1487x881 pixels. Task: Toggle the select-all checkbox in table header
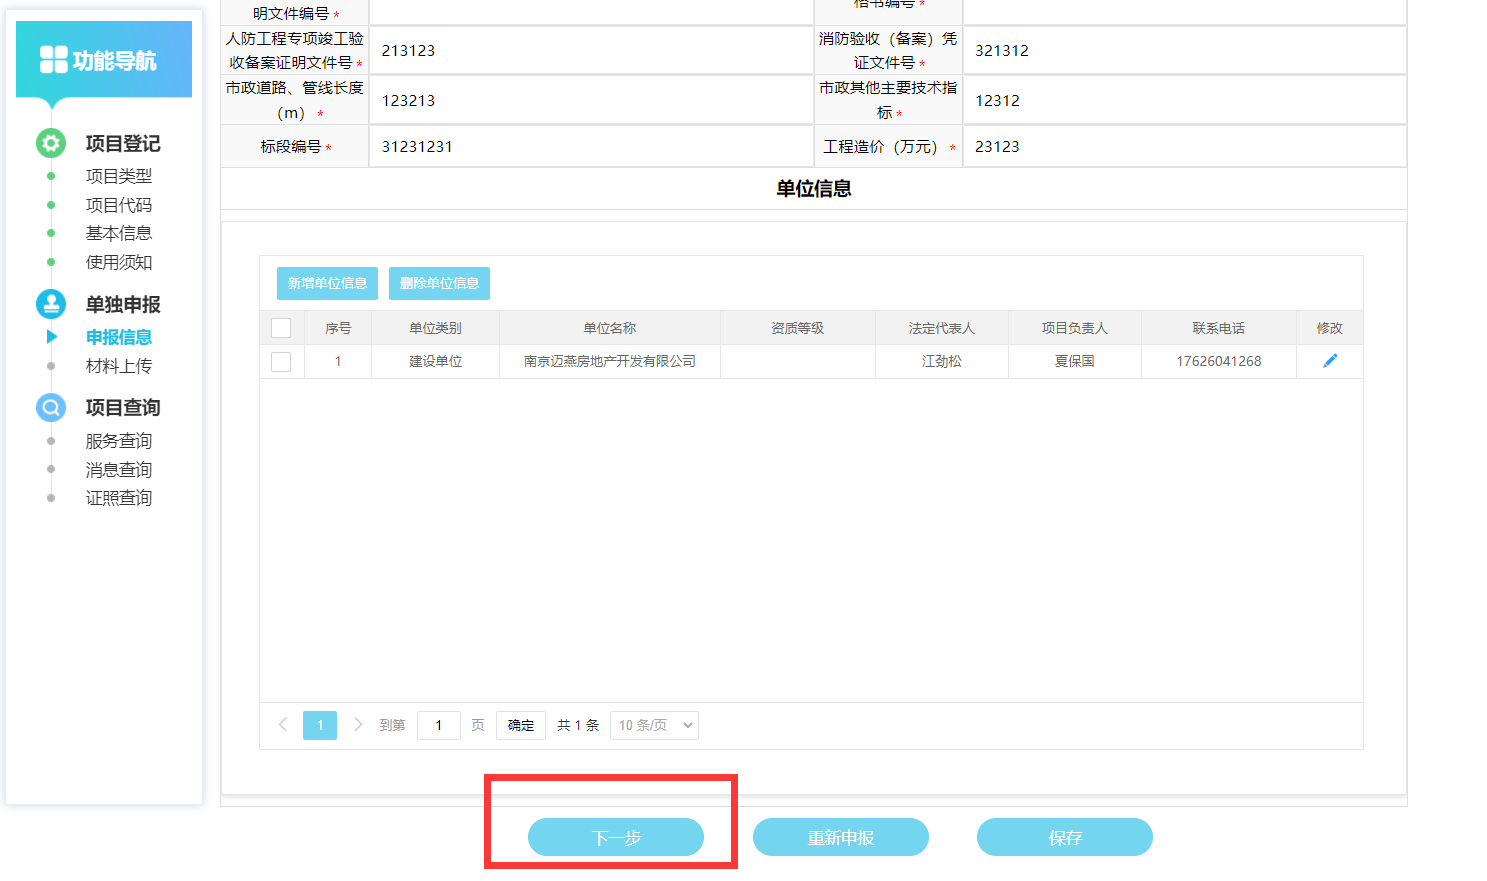pos(281,328)
